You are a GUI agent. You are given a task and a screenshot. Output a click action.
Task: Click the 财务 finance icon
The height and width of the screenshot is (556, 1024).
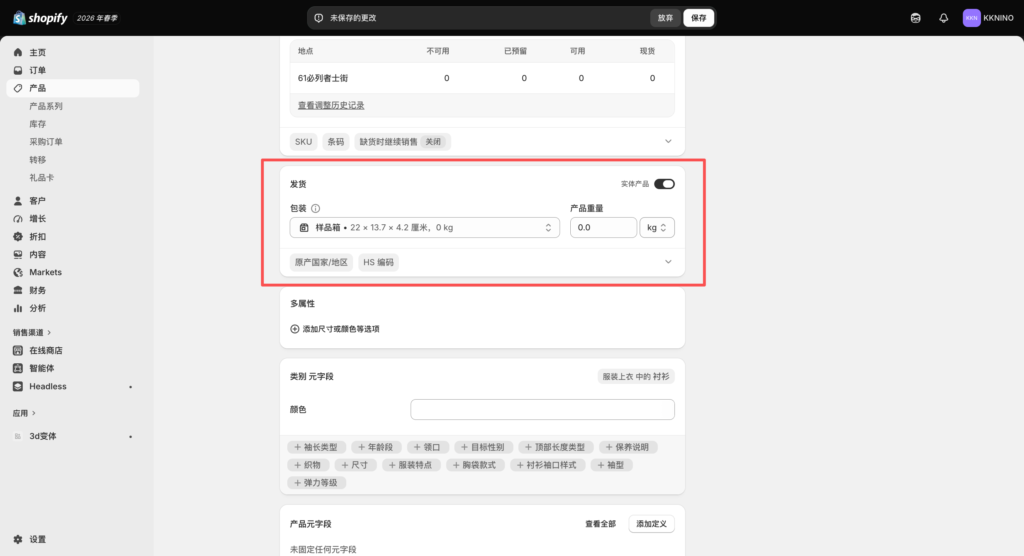click(x=18, y=290)
